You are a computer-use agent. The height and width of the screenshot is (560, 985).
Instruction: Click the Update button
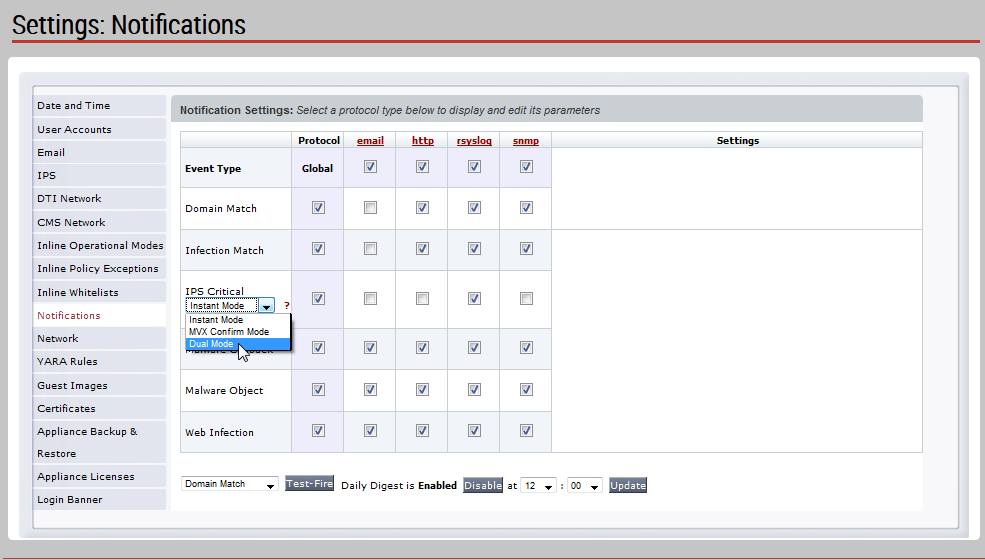[628, 485]
